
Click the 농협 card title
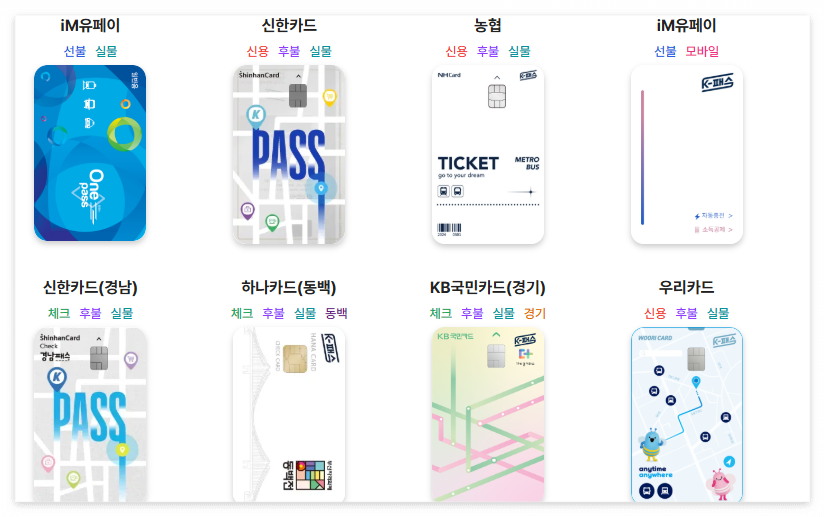coord(488,25)
